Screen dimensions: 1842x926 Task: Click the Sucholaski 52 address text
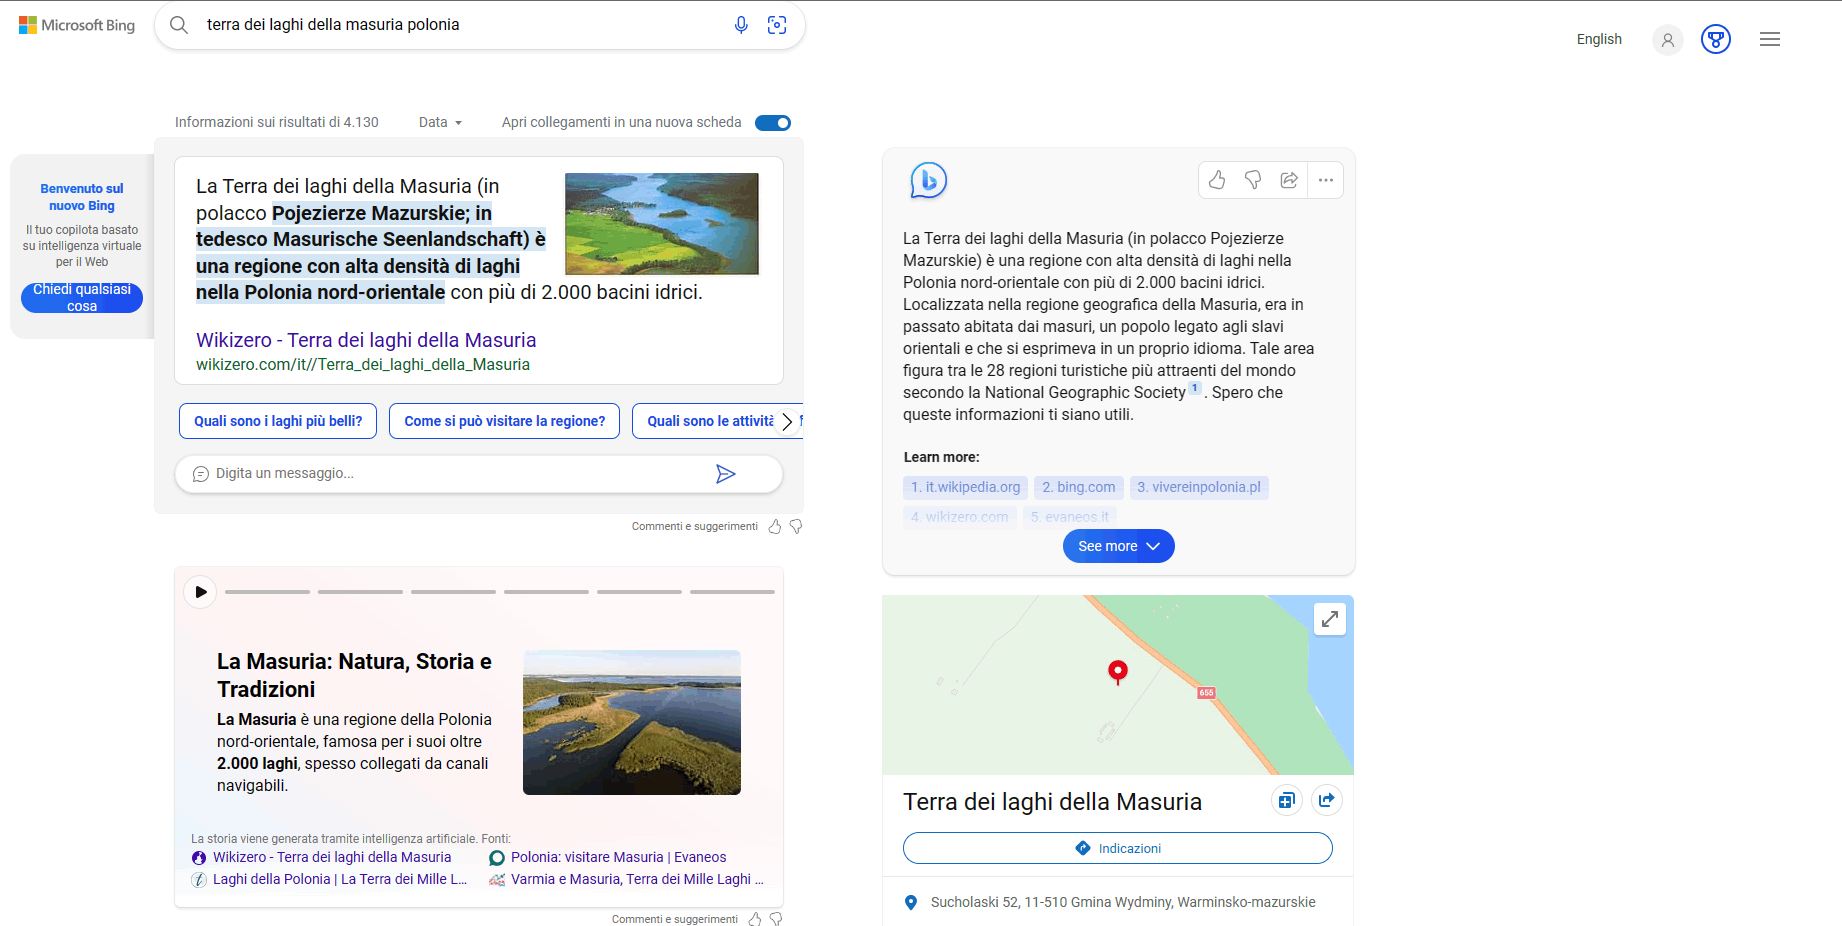click(x=1123, y=902)
